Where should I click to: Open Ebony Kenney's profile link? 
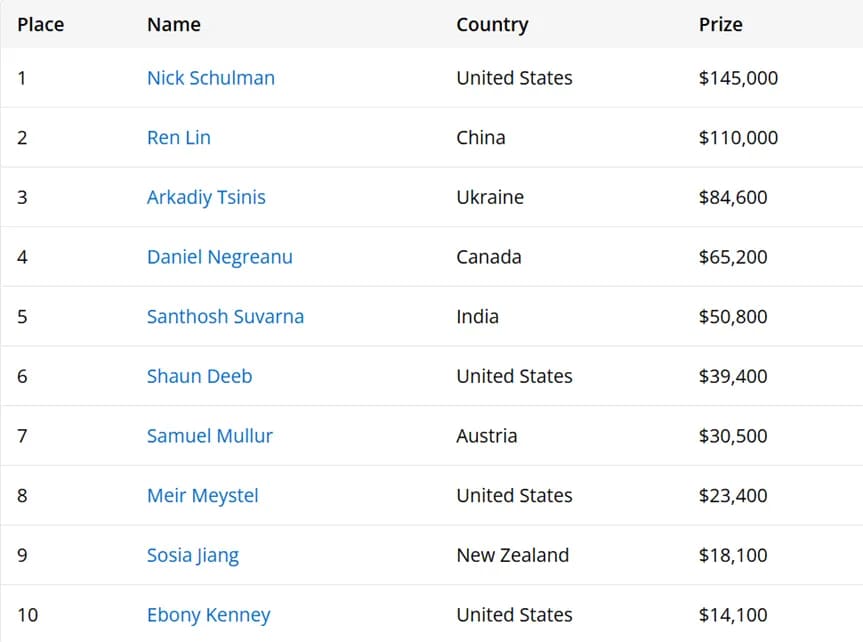point(209,615)
